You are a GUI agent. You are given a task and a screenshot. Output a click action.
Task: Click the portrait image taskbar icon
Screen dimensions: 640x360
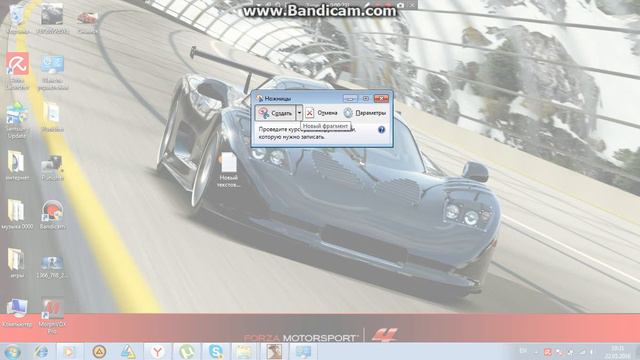273,351
